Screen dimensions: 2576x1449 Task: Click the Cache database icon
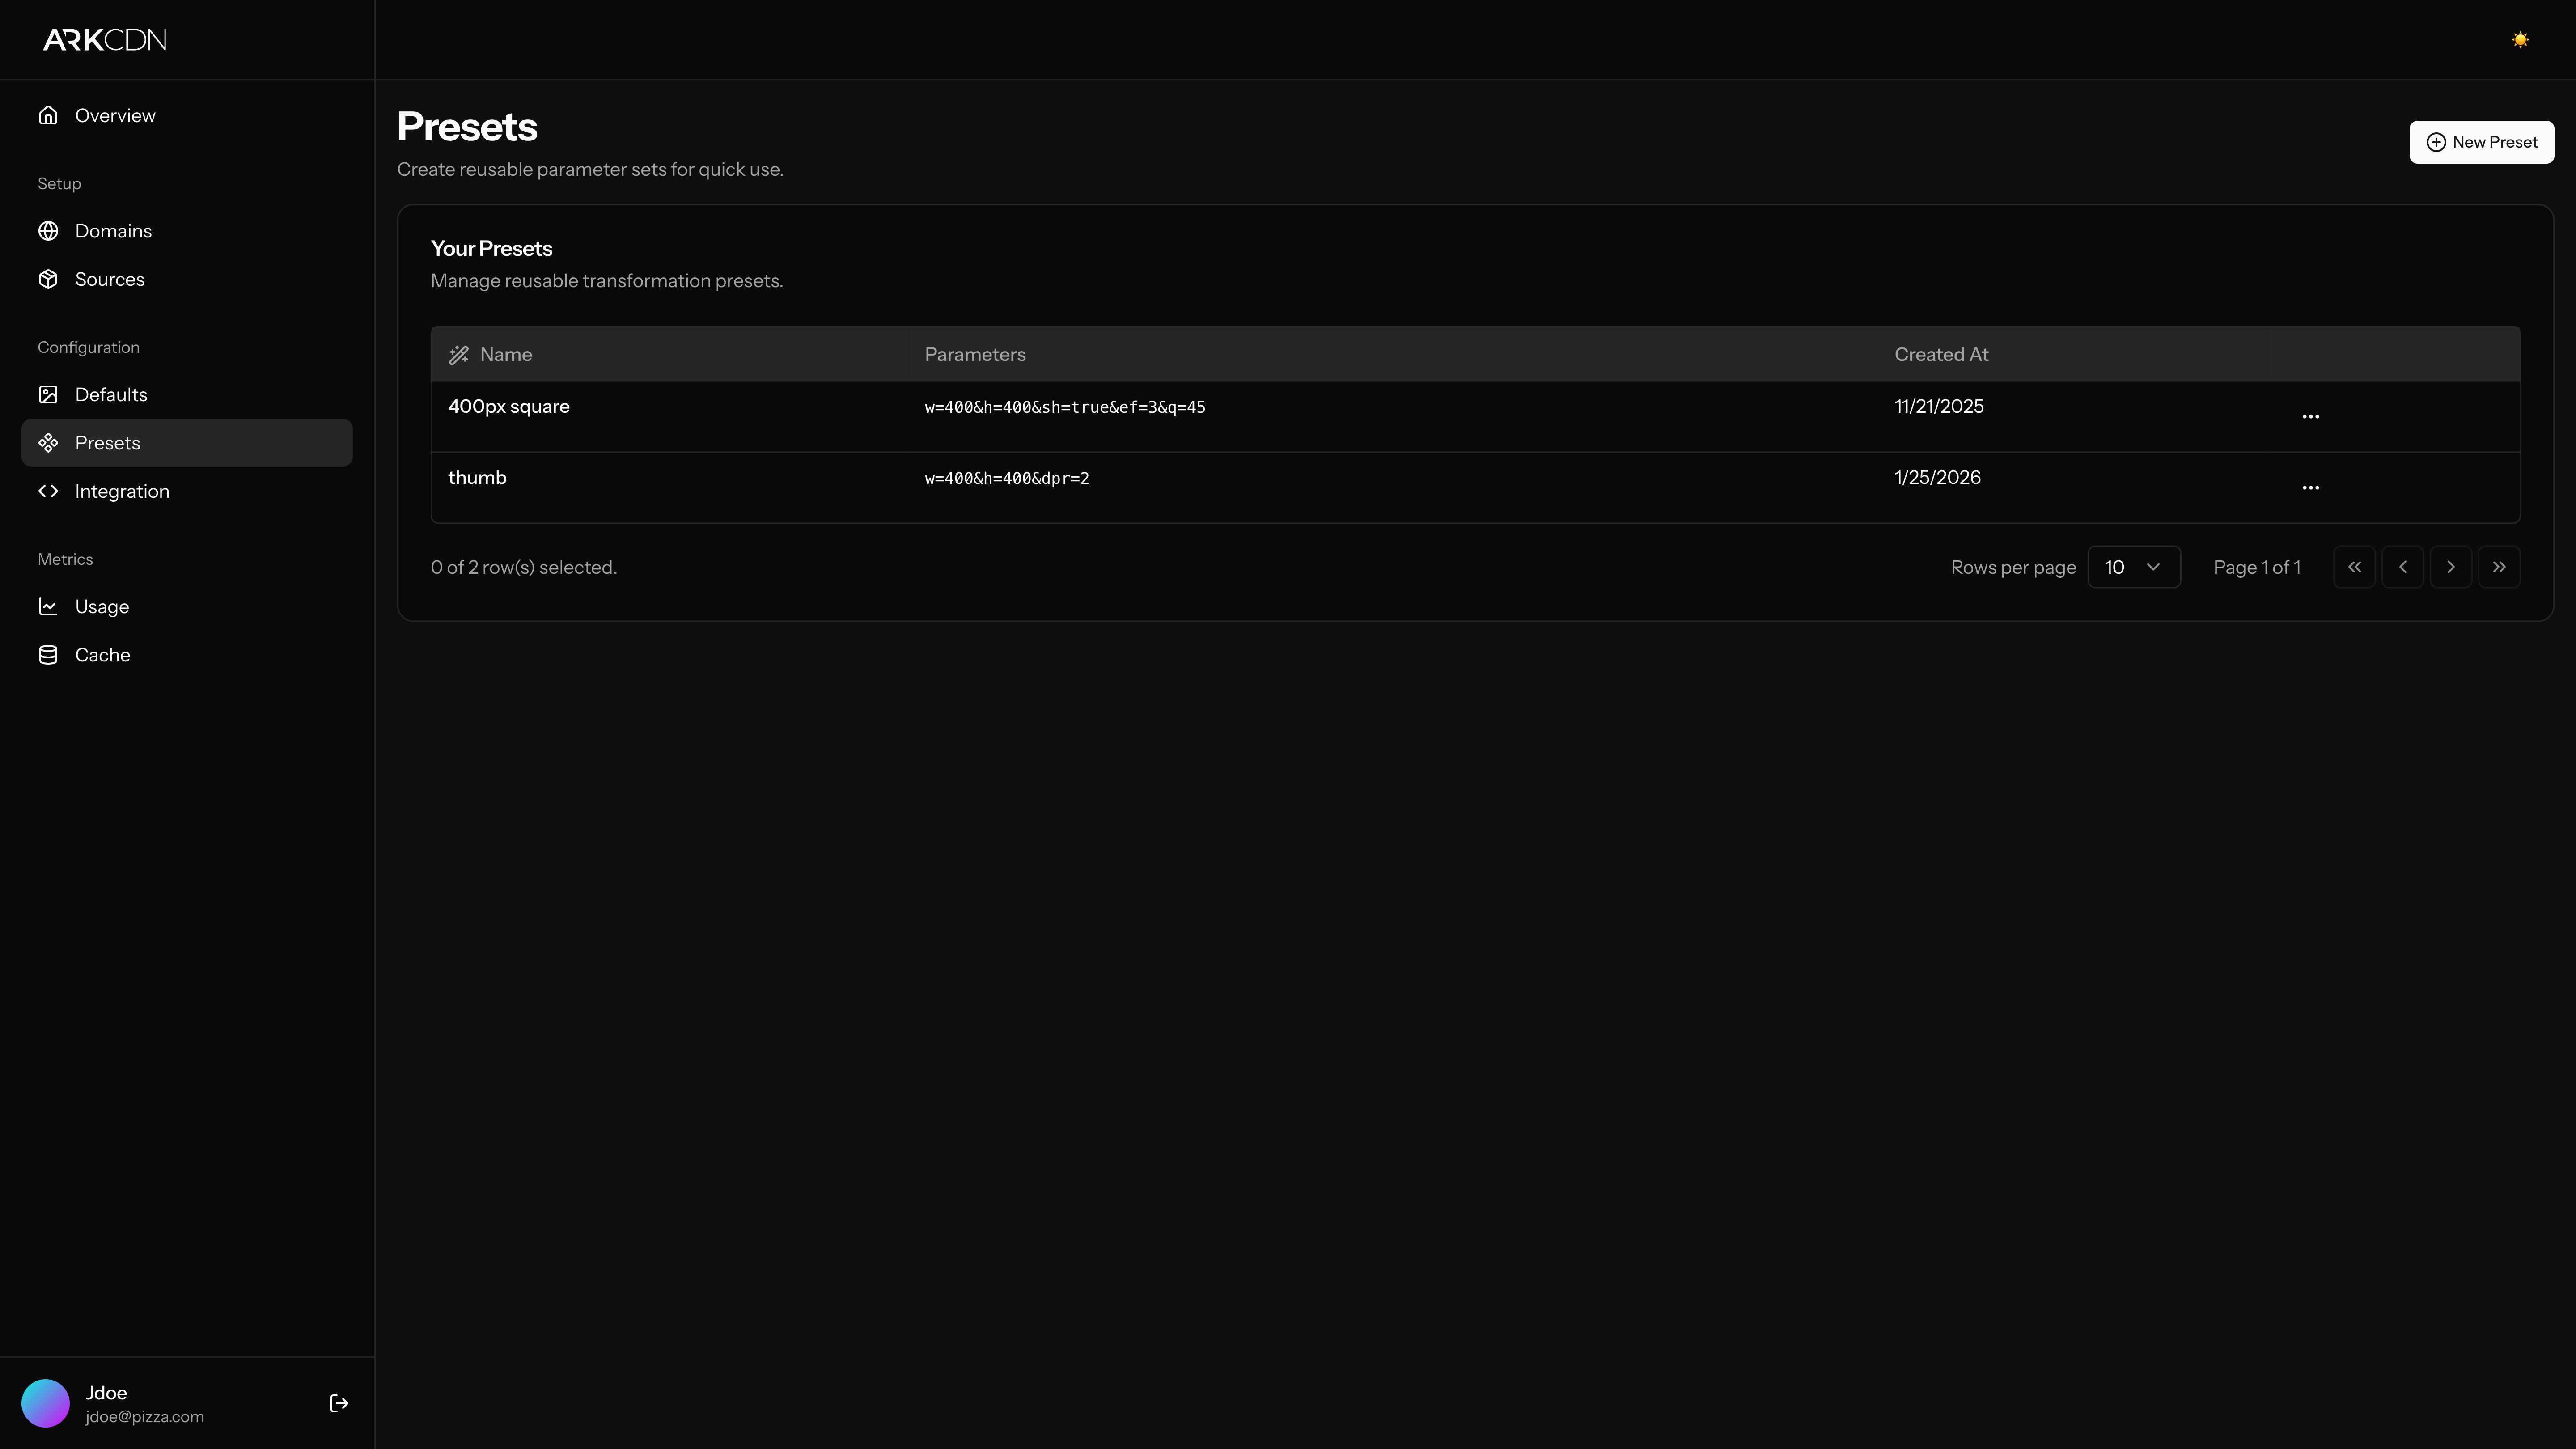pyautogui.click(x=48, y=655)
